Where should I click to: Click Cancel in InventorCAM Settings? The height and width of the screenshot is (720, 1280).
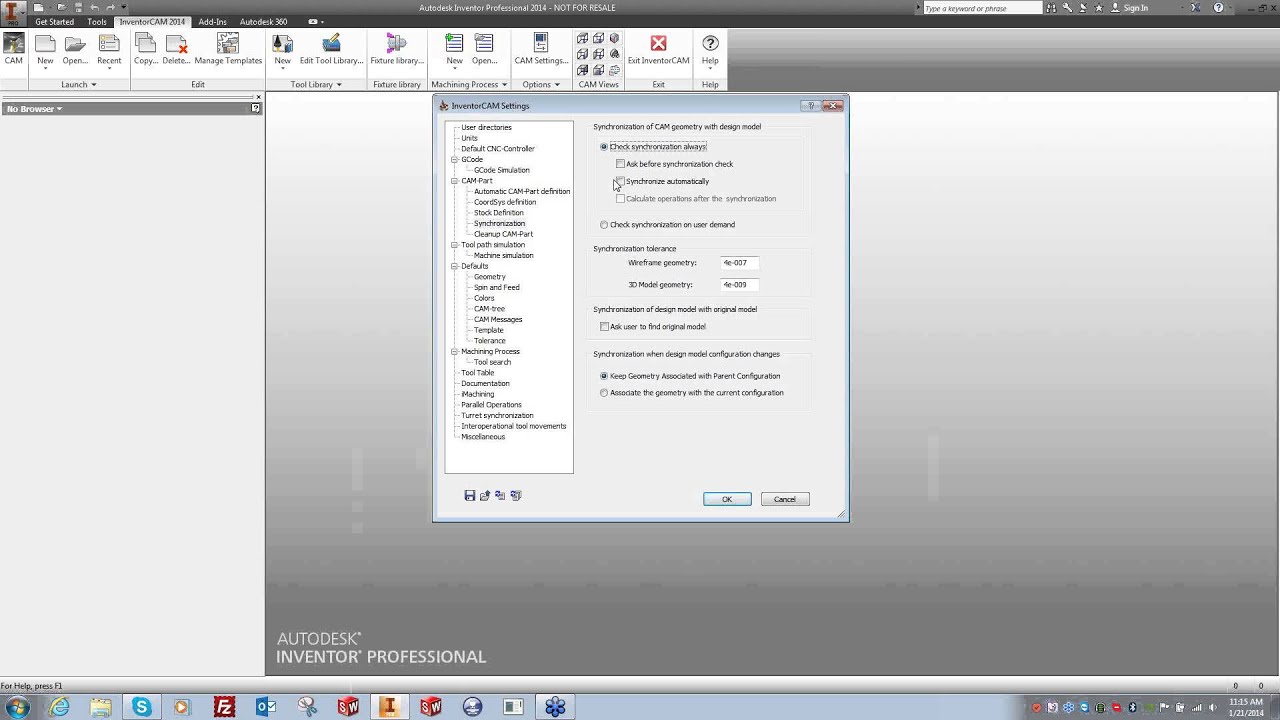785,499
